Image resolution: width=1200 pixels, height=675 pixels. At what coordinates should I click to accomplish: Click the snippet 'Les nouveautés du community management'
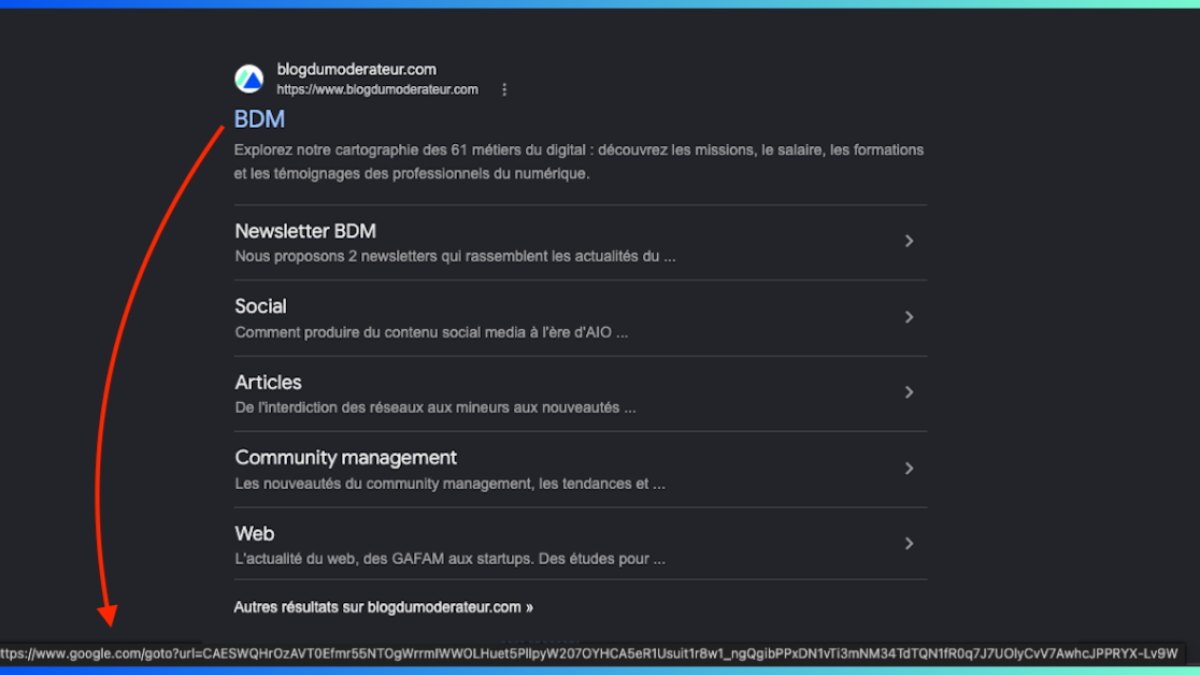(450, 484)
